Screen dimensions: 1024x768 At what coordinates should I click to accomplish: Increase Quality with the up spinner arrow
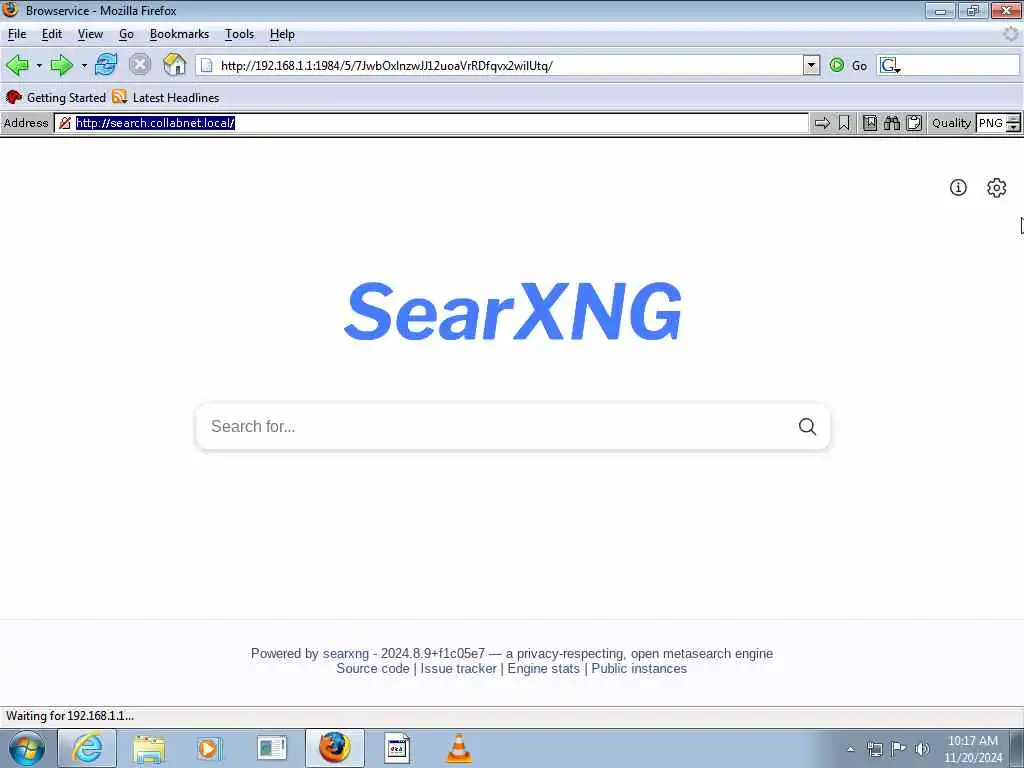[1014, 118]
